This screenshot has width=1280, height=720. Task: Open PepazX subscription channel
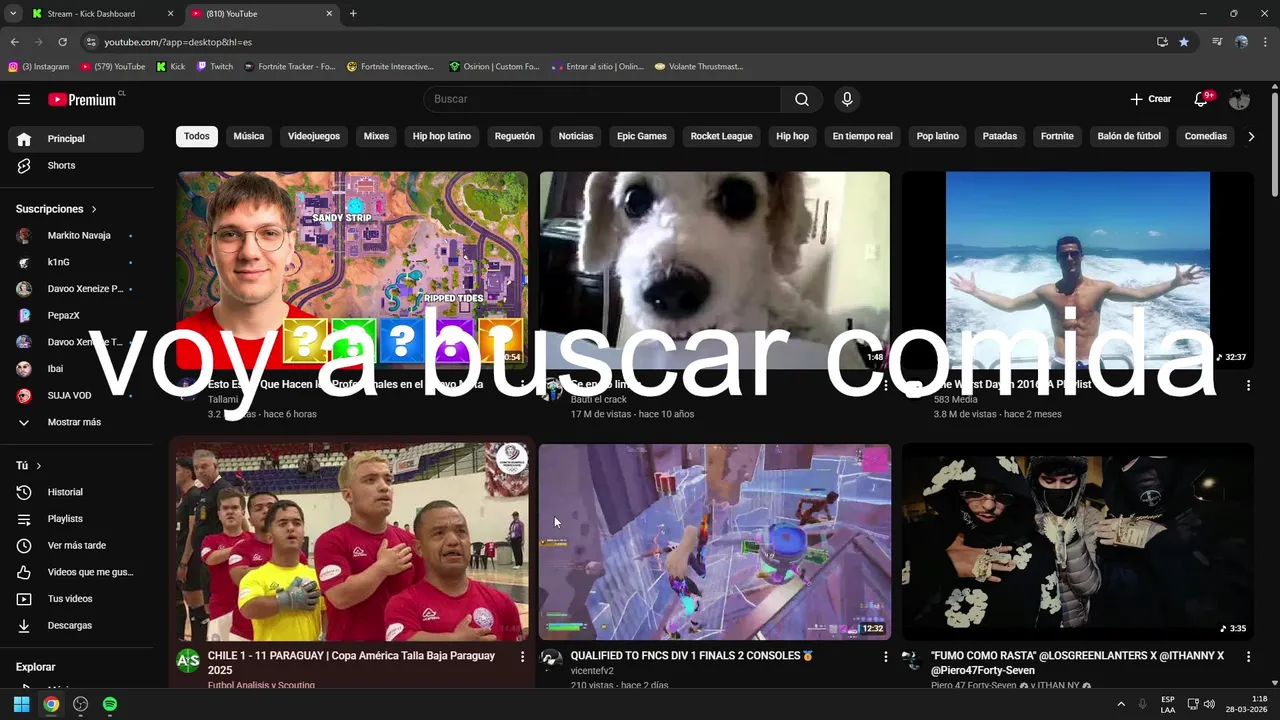76,315
